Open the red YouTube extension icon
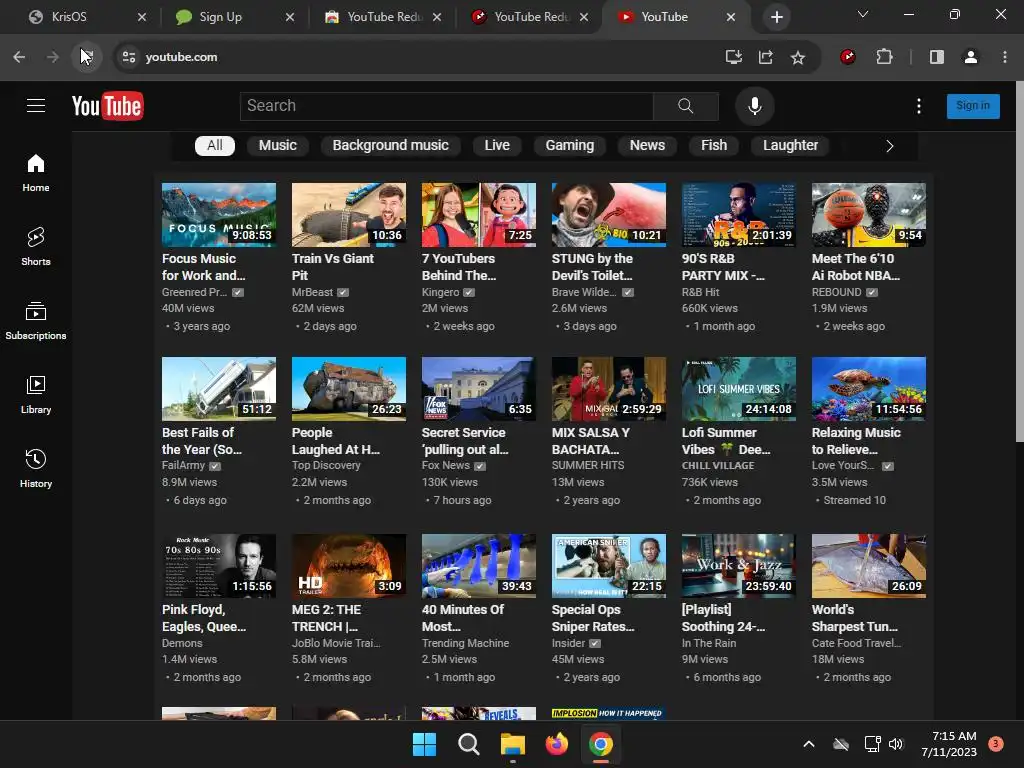The image size is (1024, 768). tap(848, 57)
